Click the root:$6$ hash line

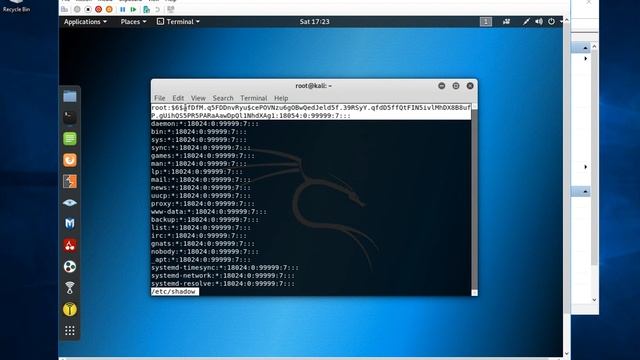tap(311, 111)
